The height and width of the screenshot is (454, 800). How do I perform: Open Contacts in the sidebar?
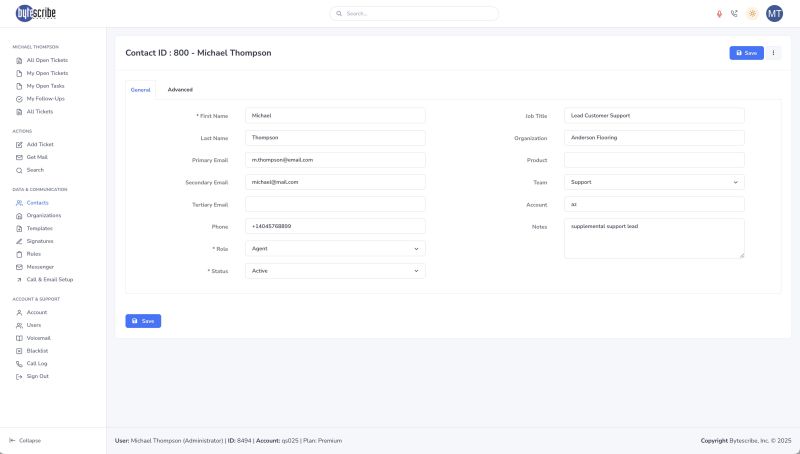pyautogui.click(x=37, y=203)
